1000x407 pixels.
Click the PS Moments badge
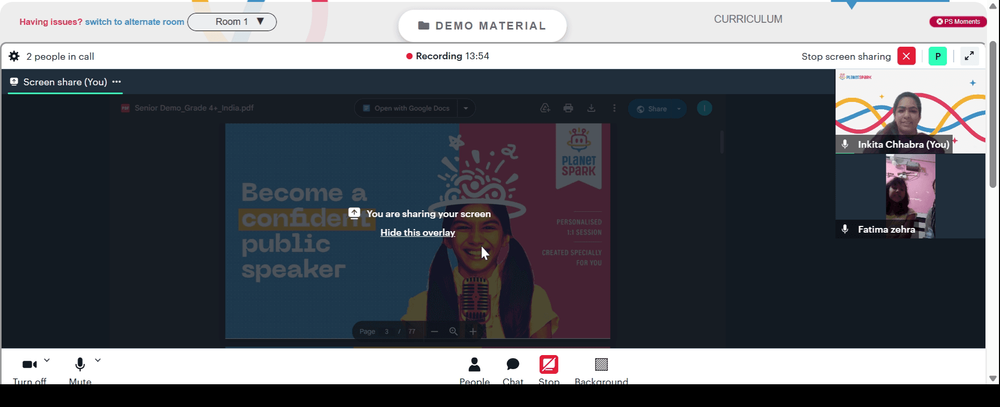958,22
